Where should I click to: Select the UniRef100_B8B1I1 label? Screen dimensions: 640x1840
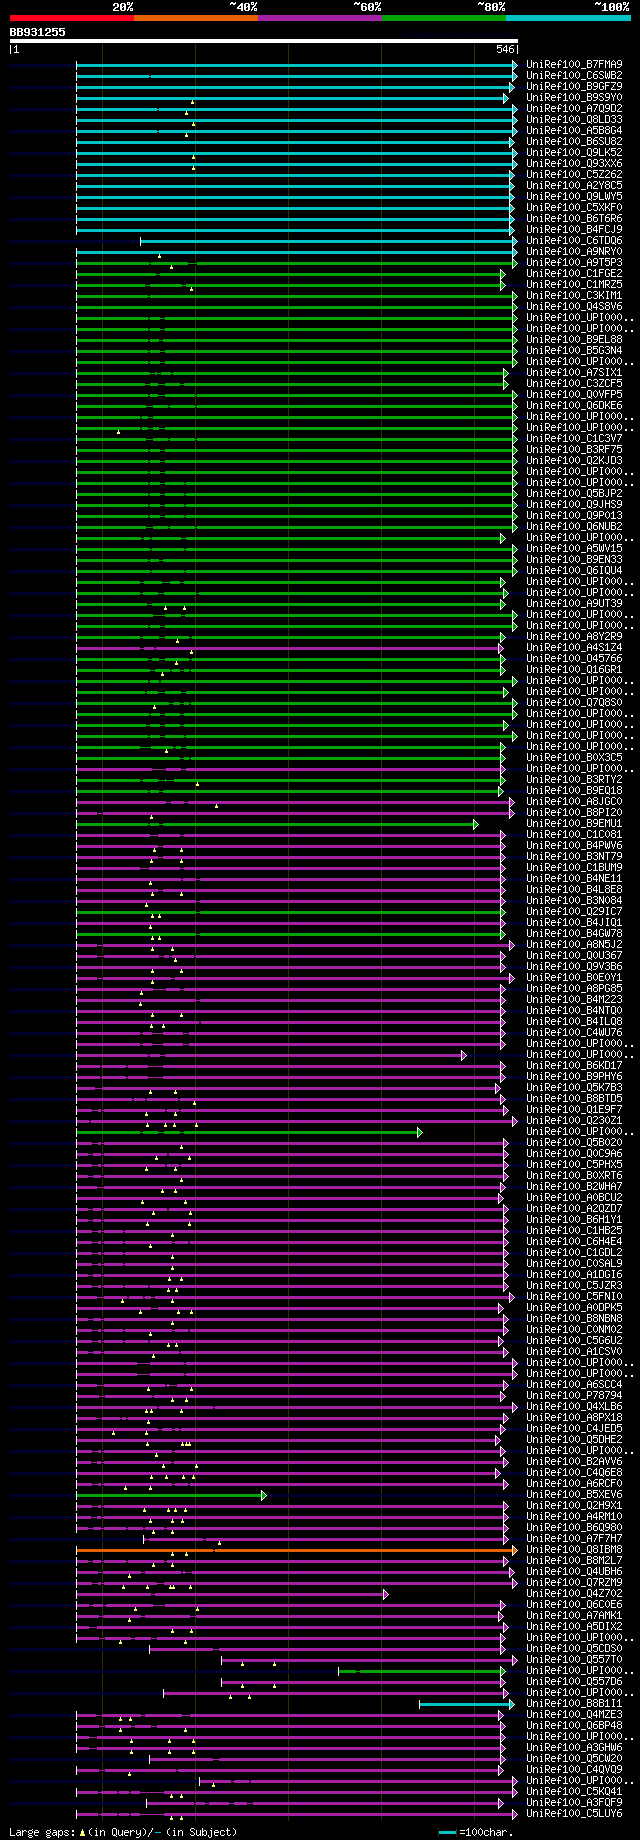click(x=574, y=1705)
